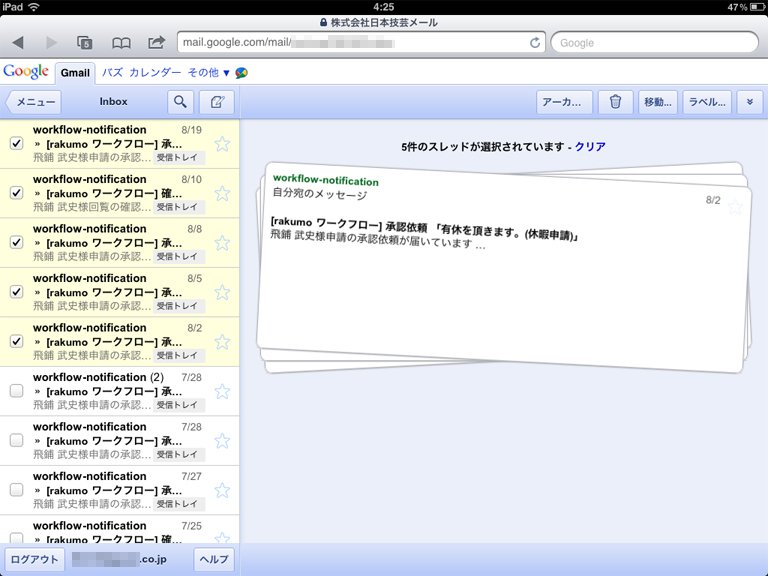This screenshot has height=576, width=768.
Task: Open the バズ link
Action: pyautogui.click(x=112, y=72)
